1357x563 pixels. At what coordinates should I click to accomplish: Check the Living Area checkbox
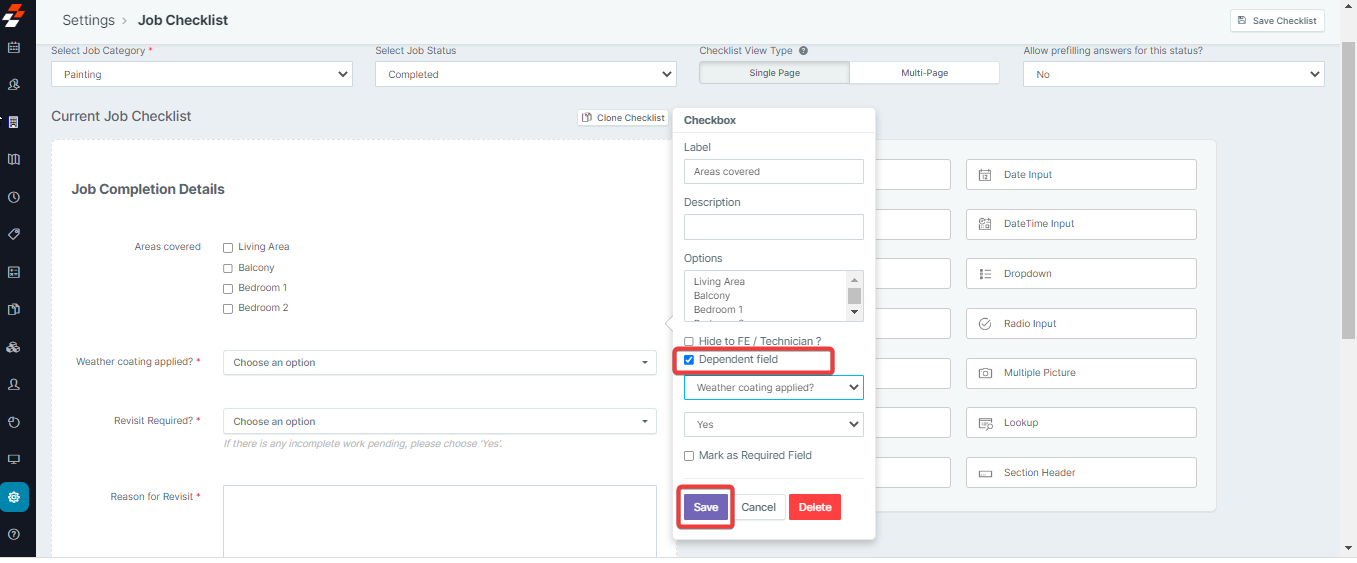228,247
